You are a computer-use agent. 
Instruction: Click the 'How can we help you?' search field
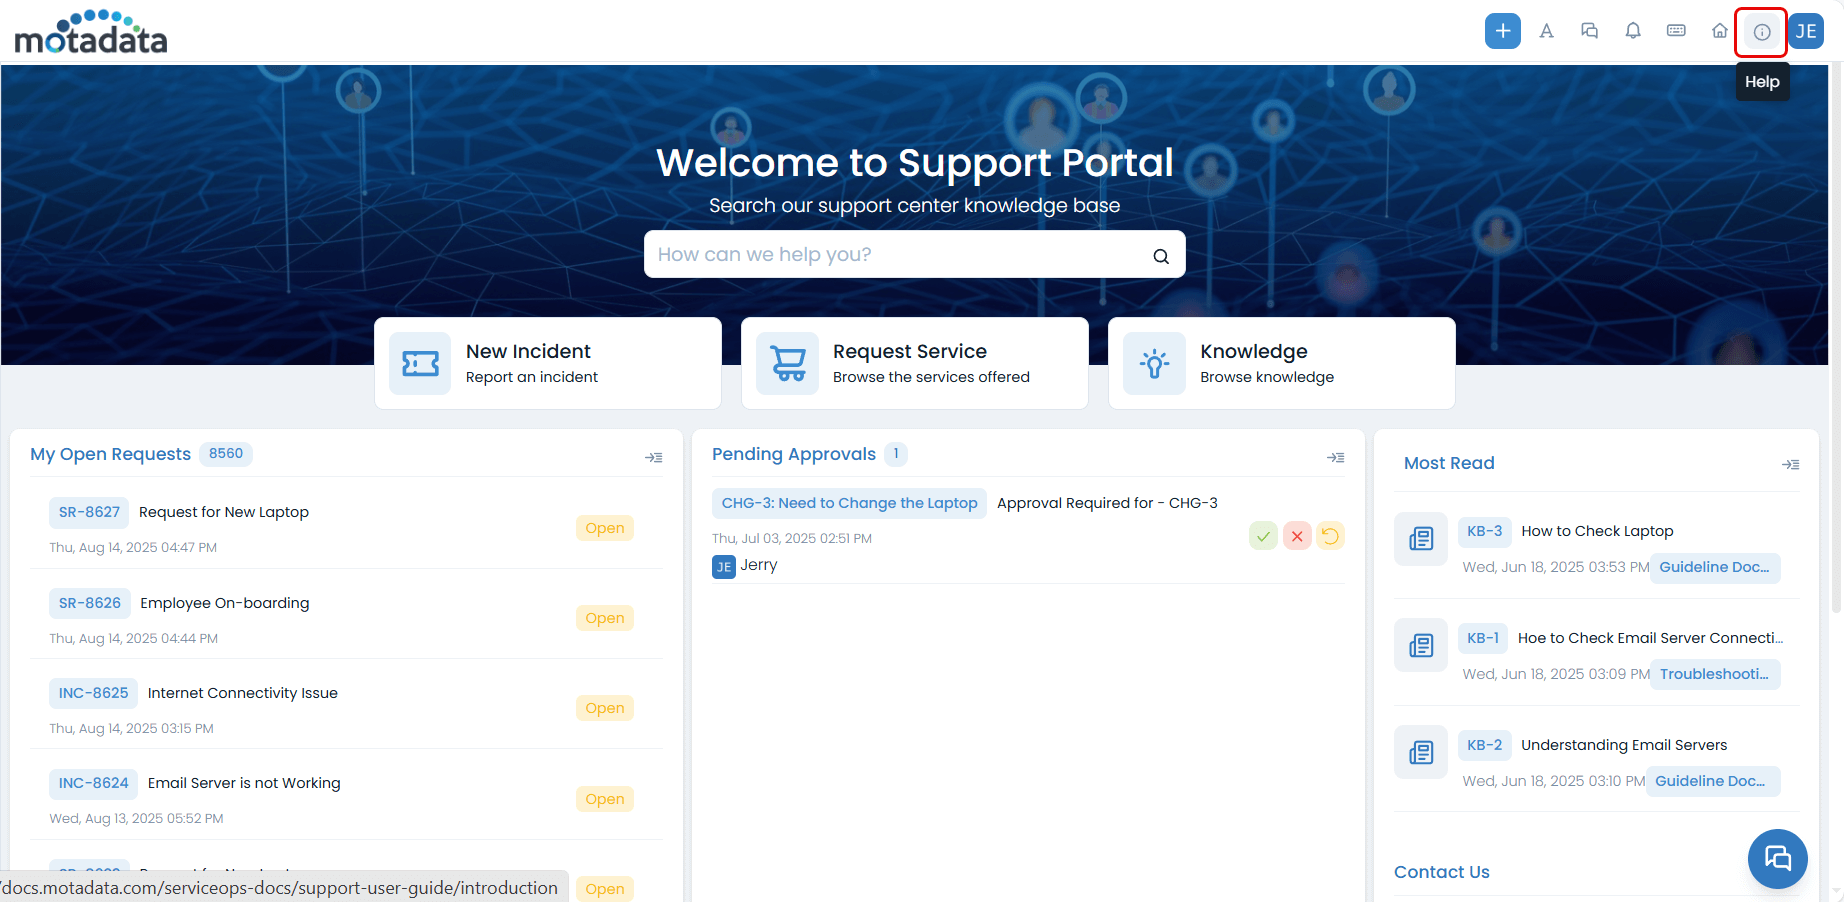(895, 255)
